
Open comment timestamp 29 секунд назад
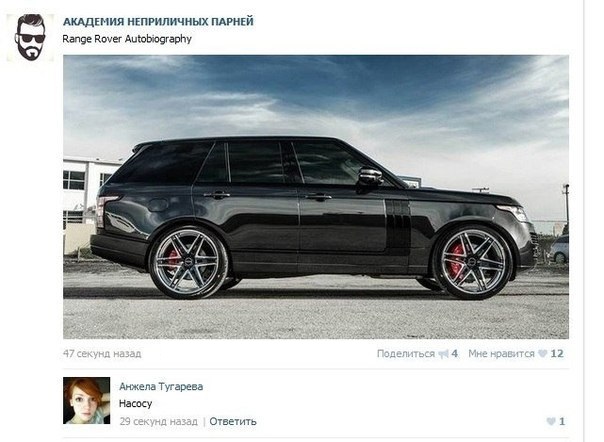click(158, 421)
